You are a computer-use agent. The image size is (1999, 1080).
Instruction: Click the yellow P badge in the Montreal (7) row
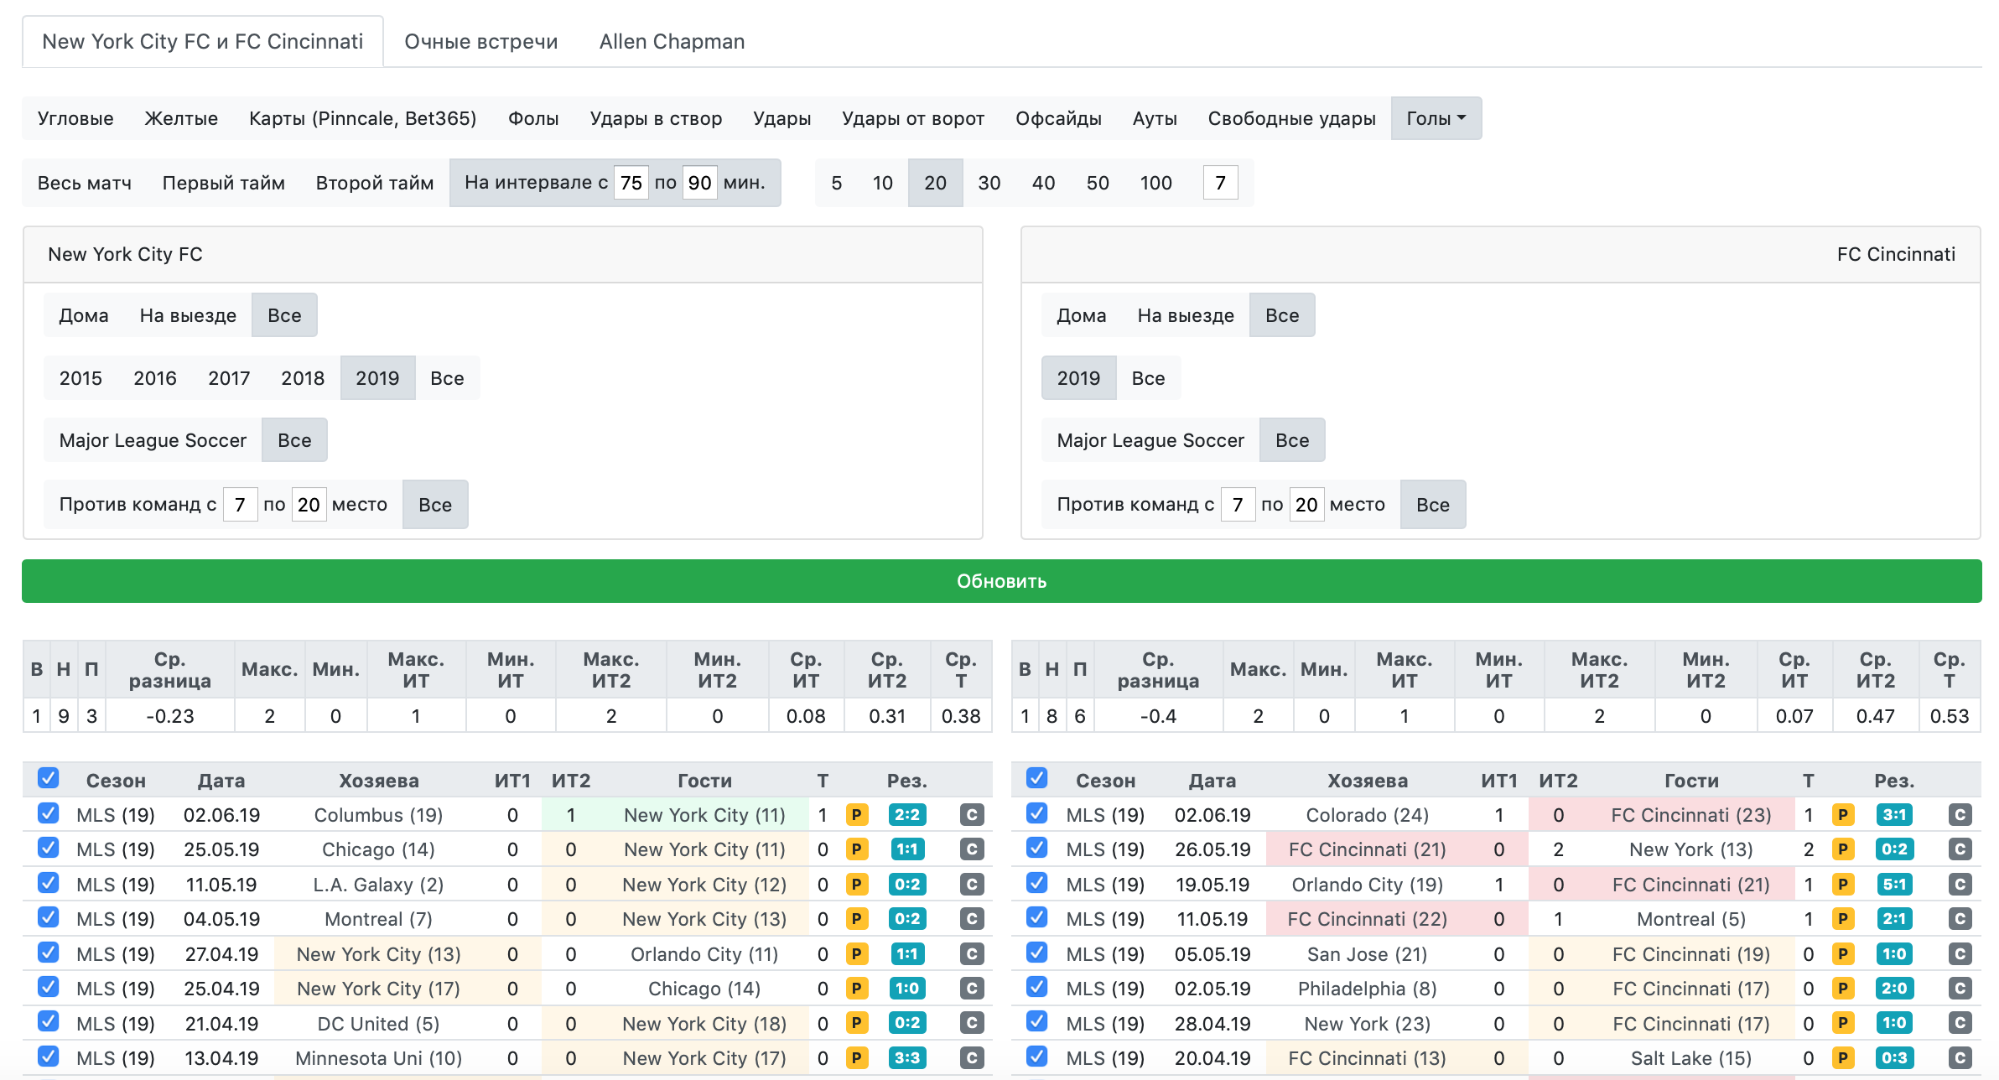(856, 919)
